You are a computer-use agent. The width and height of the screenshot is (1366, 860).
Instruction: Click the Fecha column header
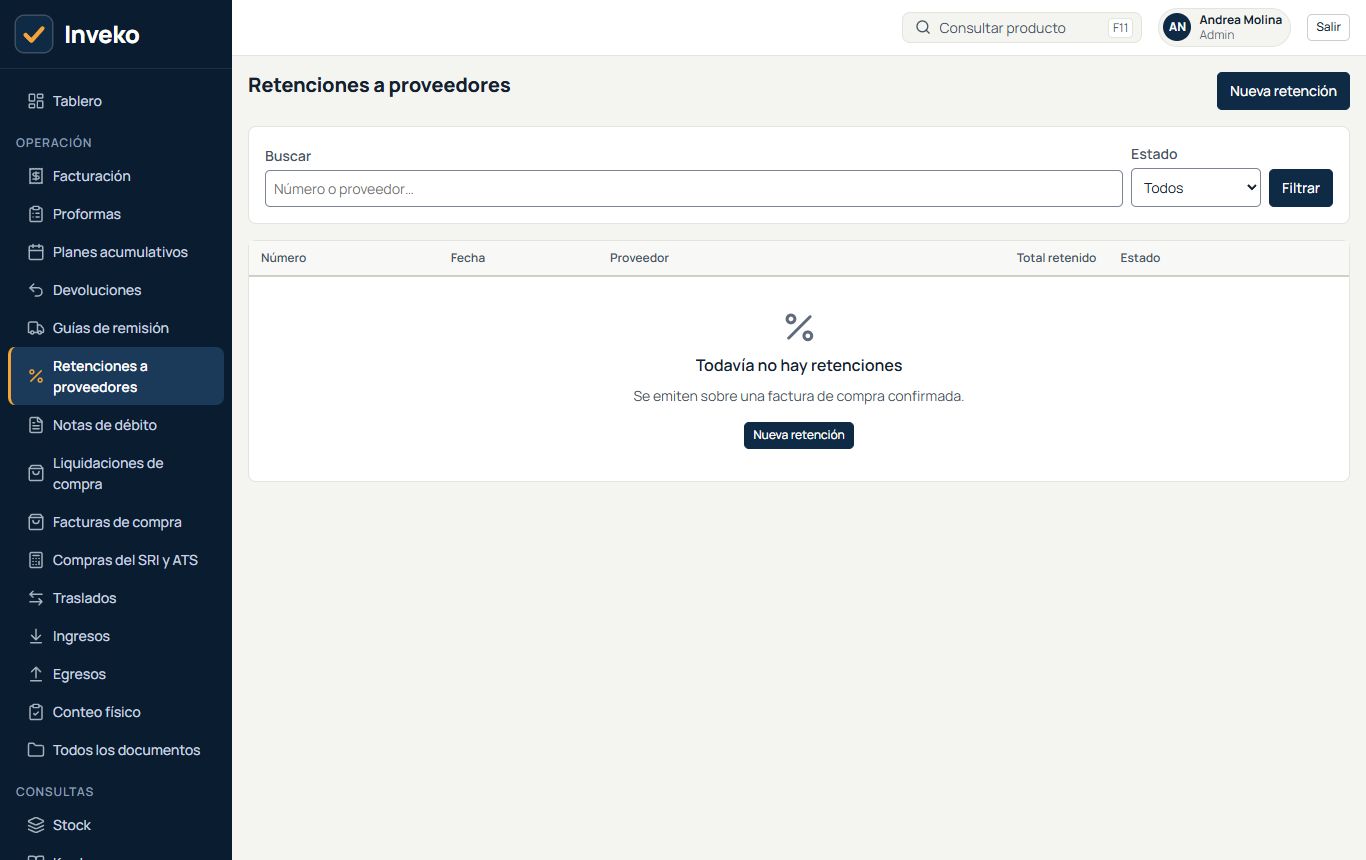[468, 258]
